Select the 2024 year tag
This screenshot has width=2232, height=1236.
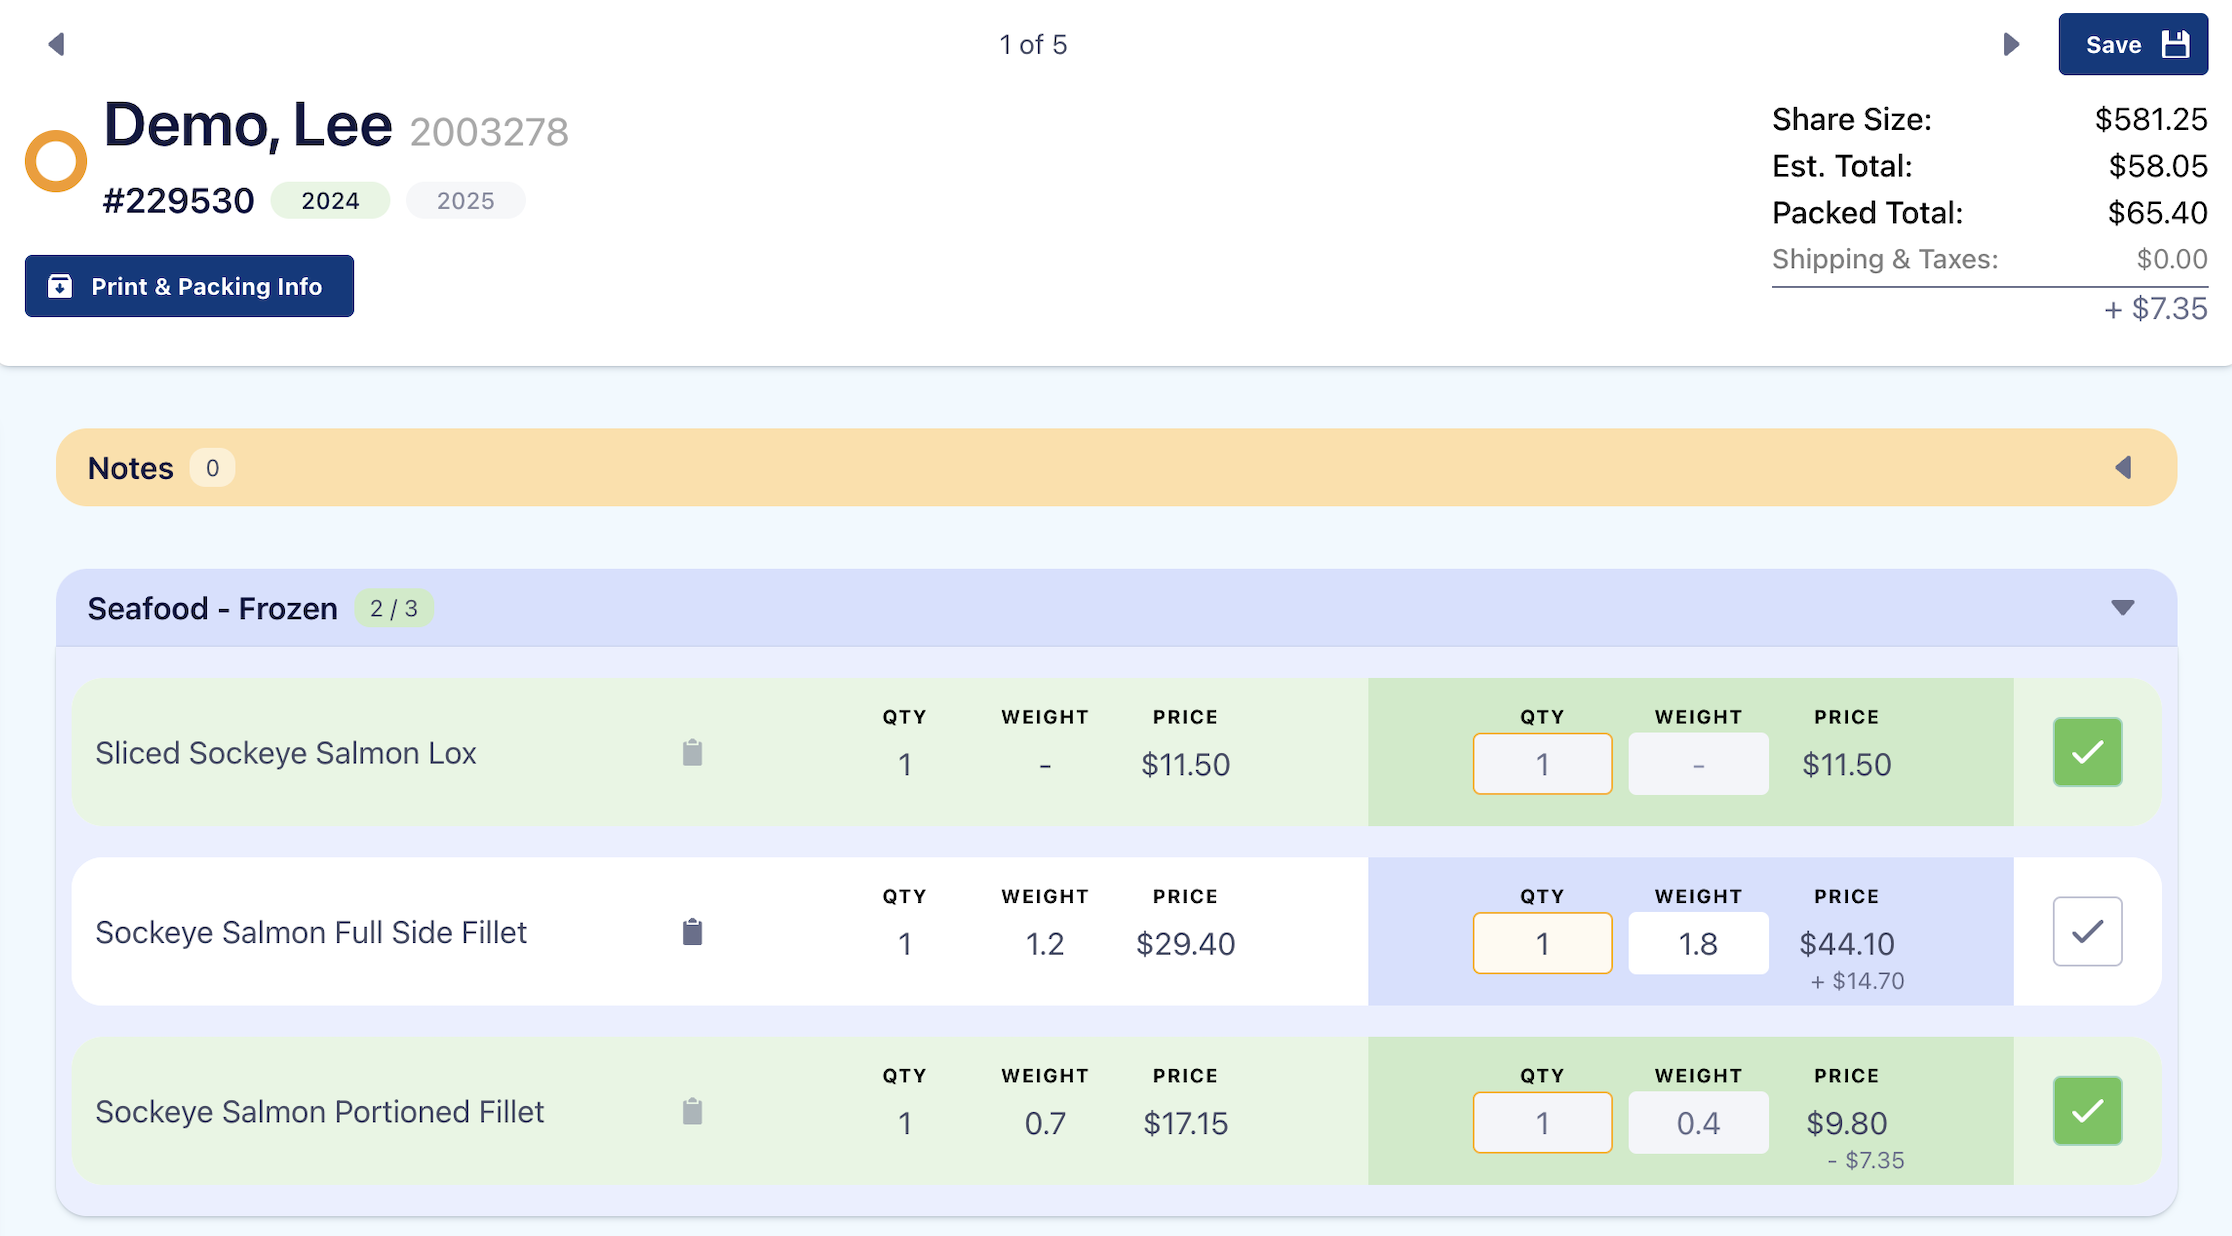pyautogui.click(x=330, y=201)
